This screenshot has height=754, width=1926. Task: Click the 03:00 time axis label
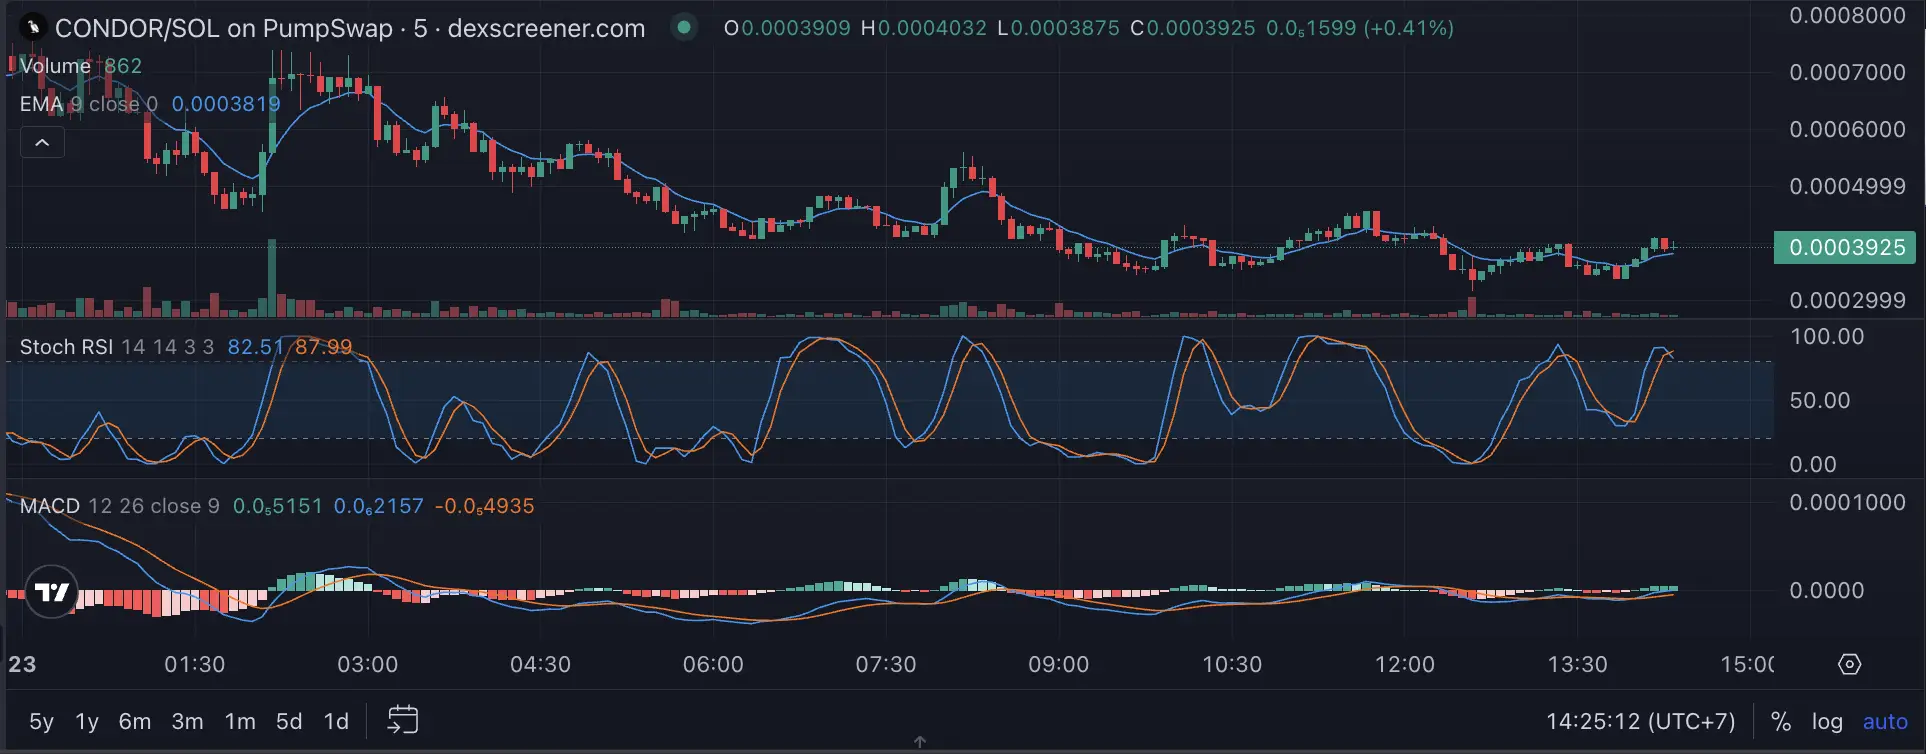tap(367, 664)
